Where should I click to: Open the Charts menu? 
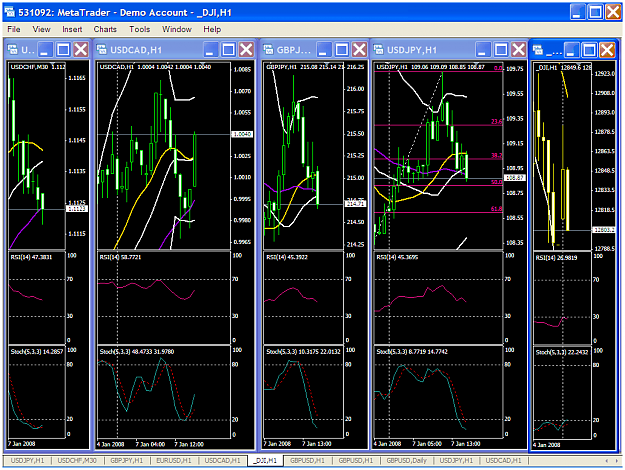pos(105,29)
